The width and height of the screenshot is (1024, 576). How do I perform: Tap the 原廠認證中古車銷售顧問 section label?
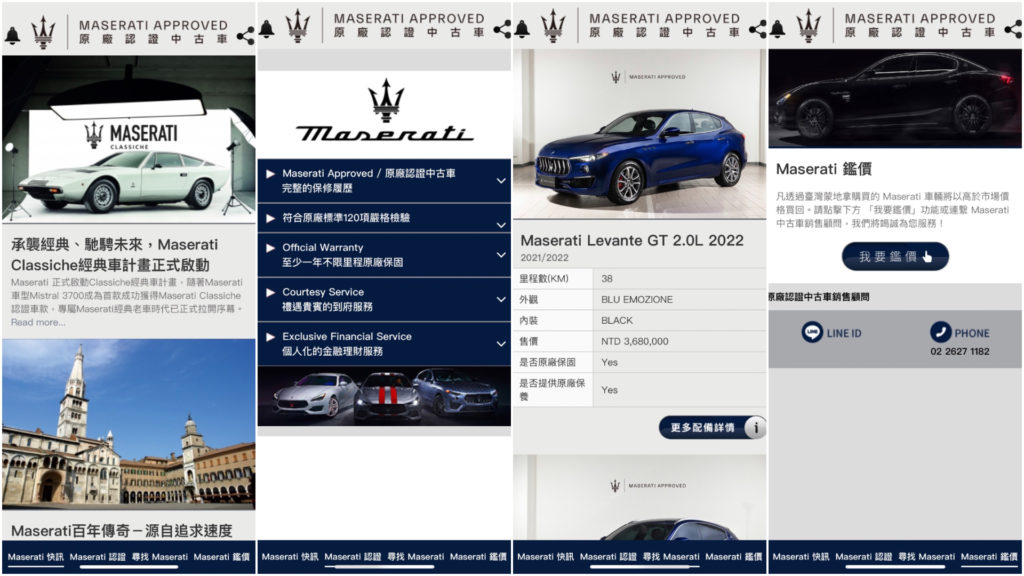click(820, 296)
